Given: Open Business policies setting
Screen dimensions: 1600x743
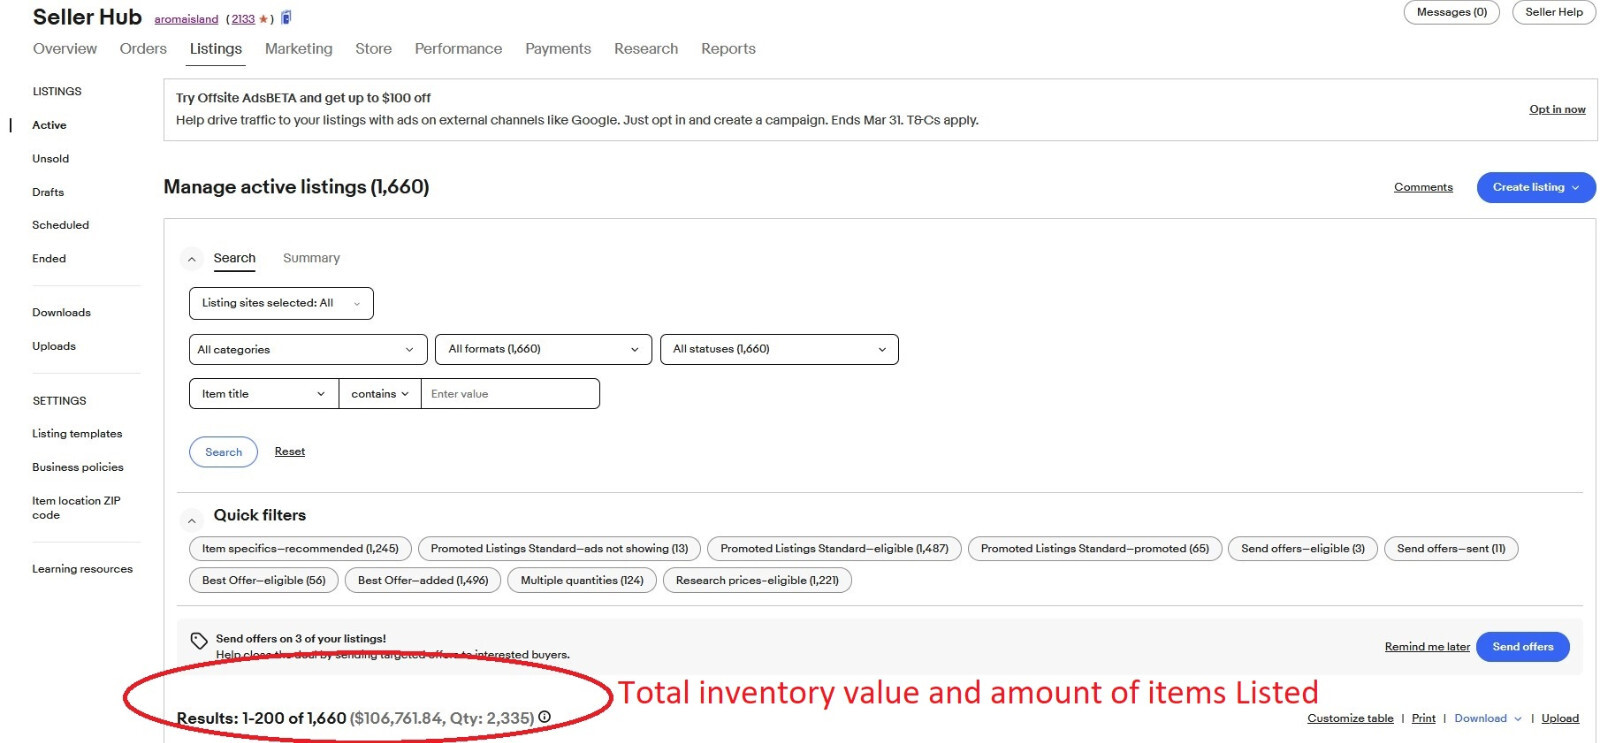Looking at the screenshot, I should [78, 467].
